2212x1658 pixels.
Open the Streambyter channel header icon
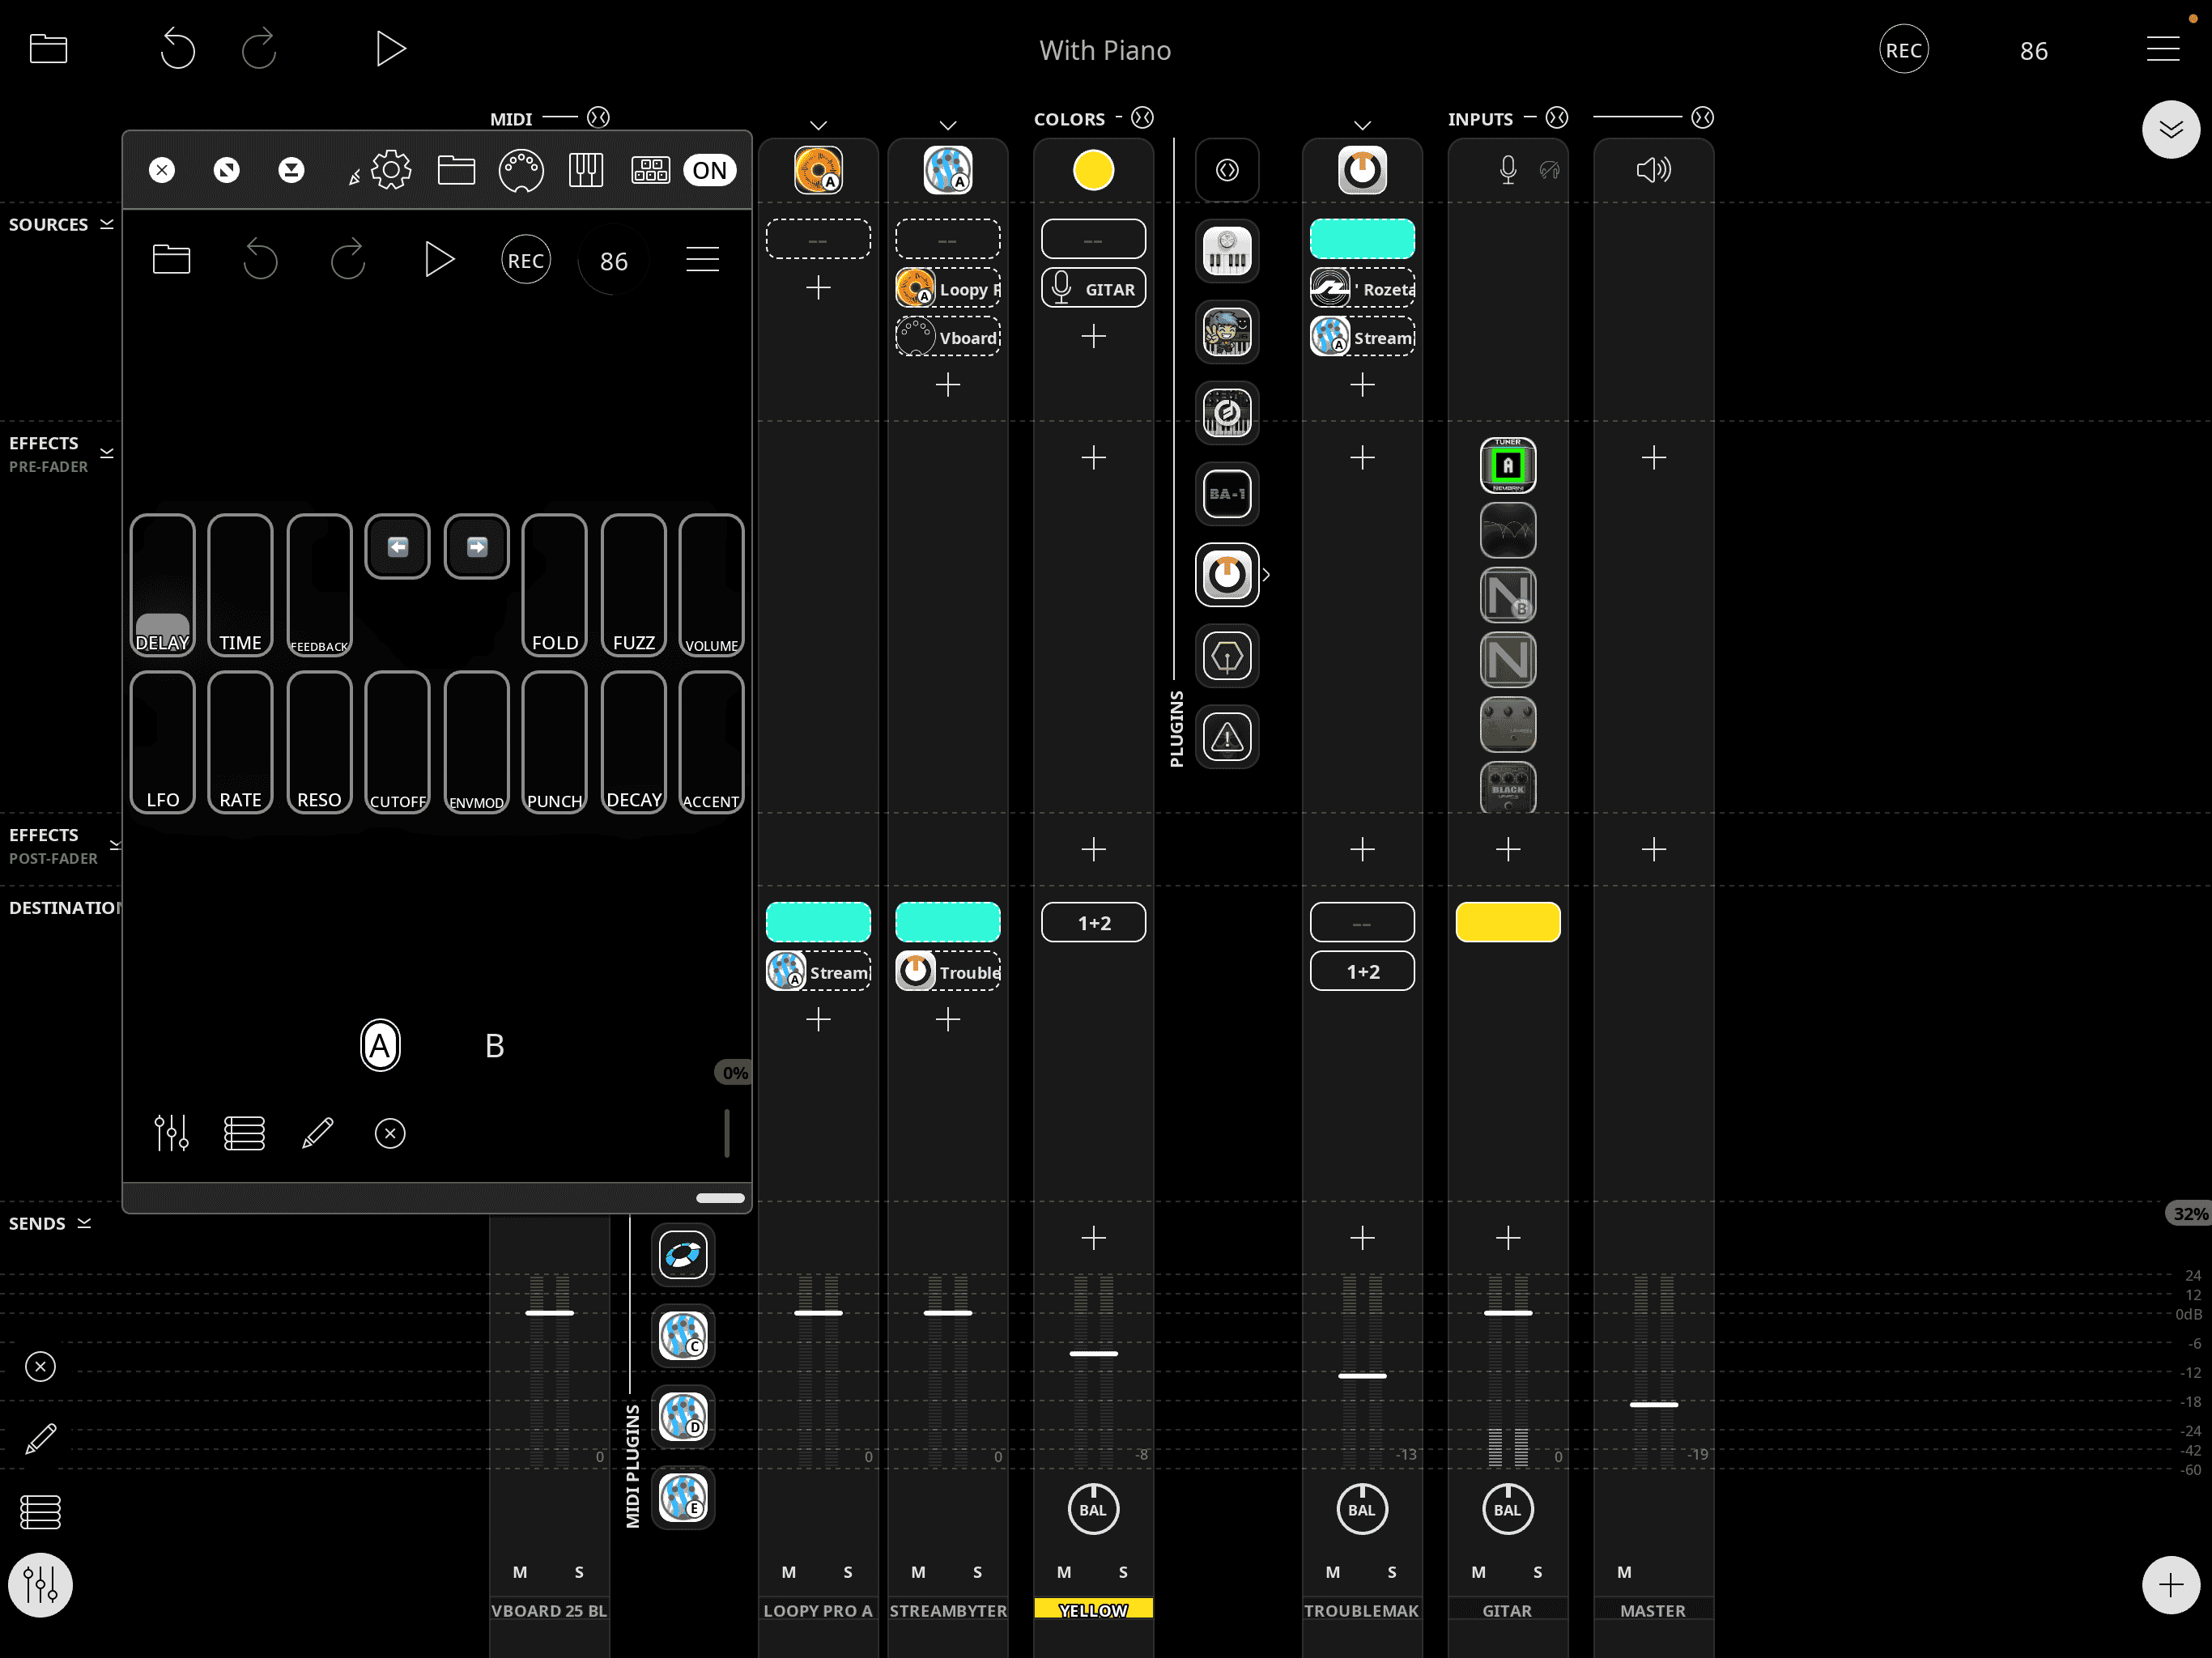(948, 170)
